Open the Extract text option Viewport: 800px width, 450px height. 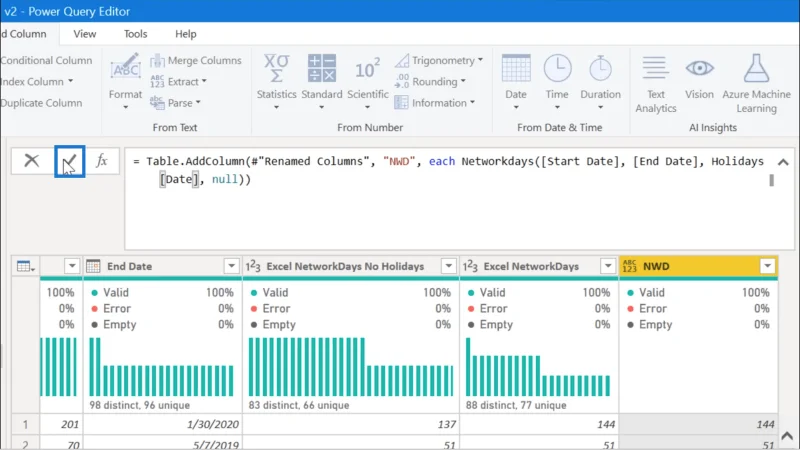point(179,82)
